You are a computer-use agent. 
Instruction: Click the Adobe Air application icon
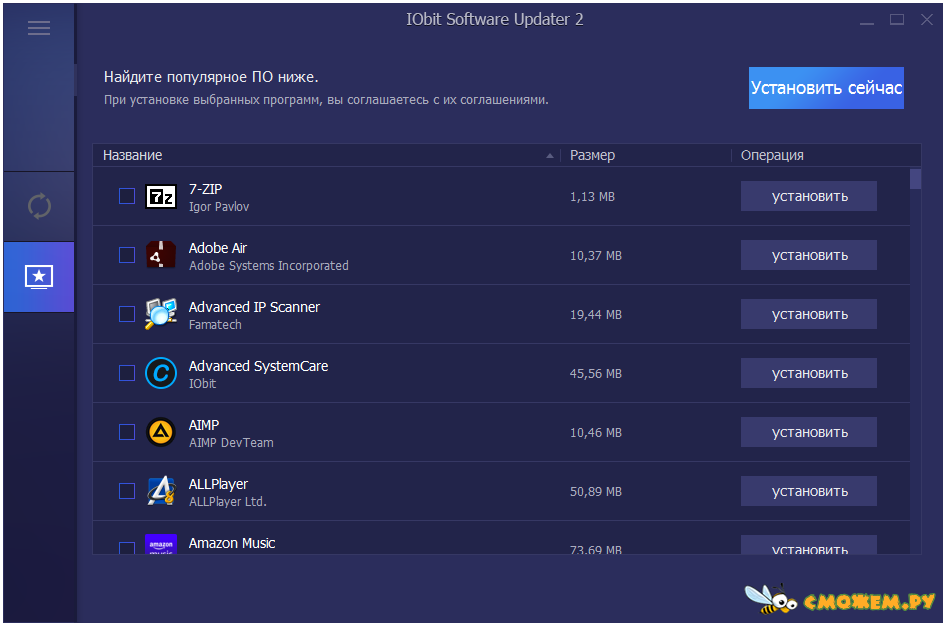pos(161,255)
